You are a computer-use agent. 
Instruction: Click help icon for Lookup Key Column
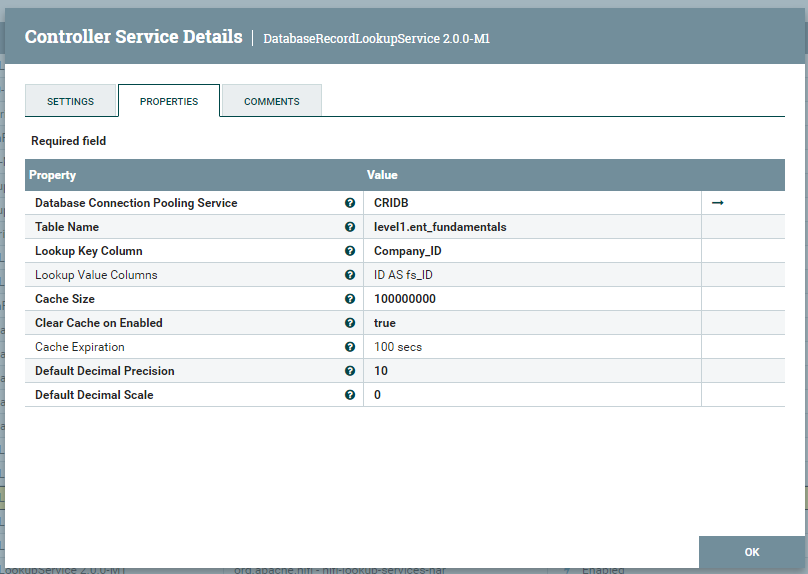350,251
